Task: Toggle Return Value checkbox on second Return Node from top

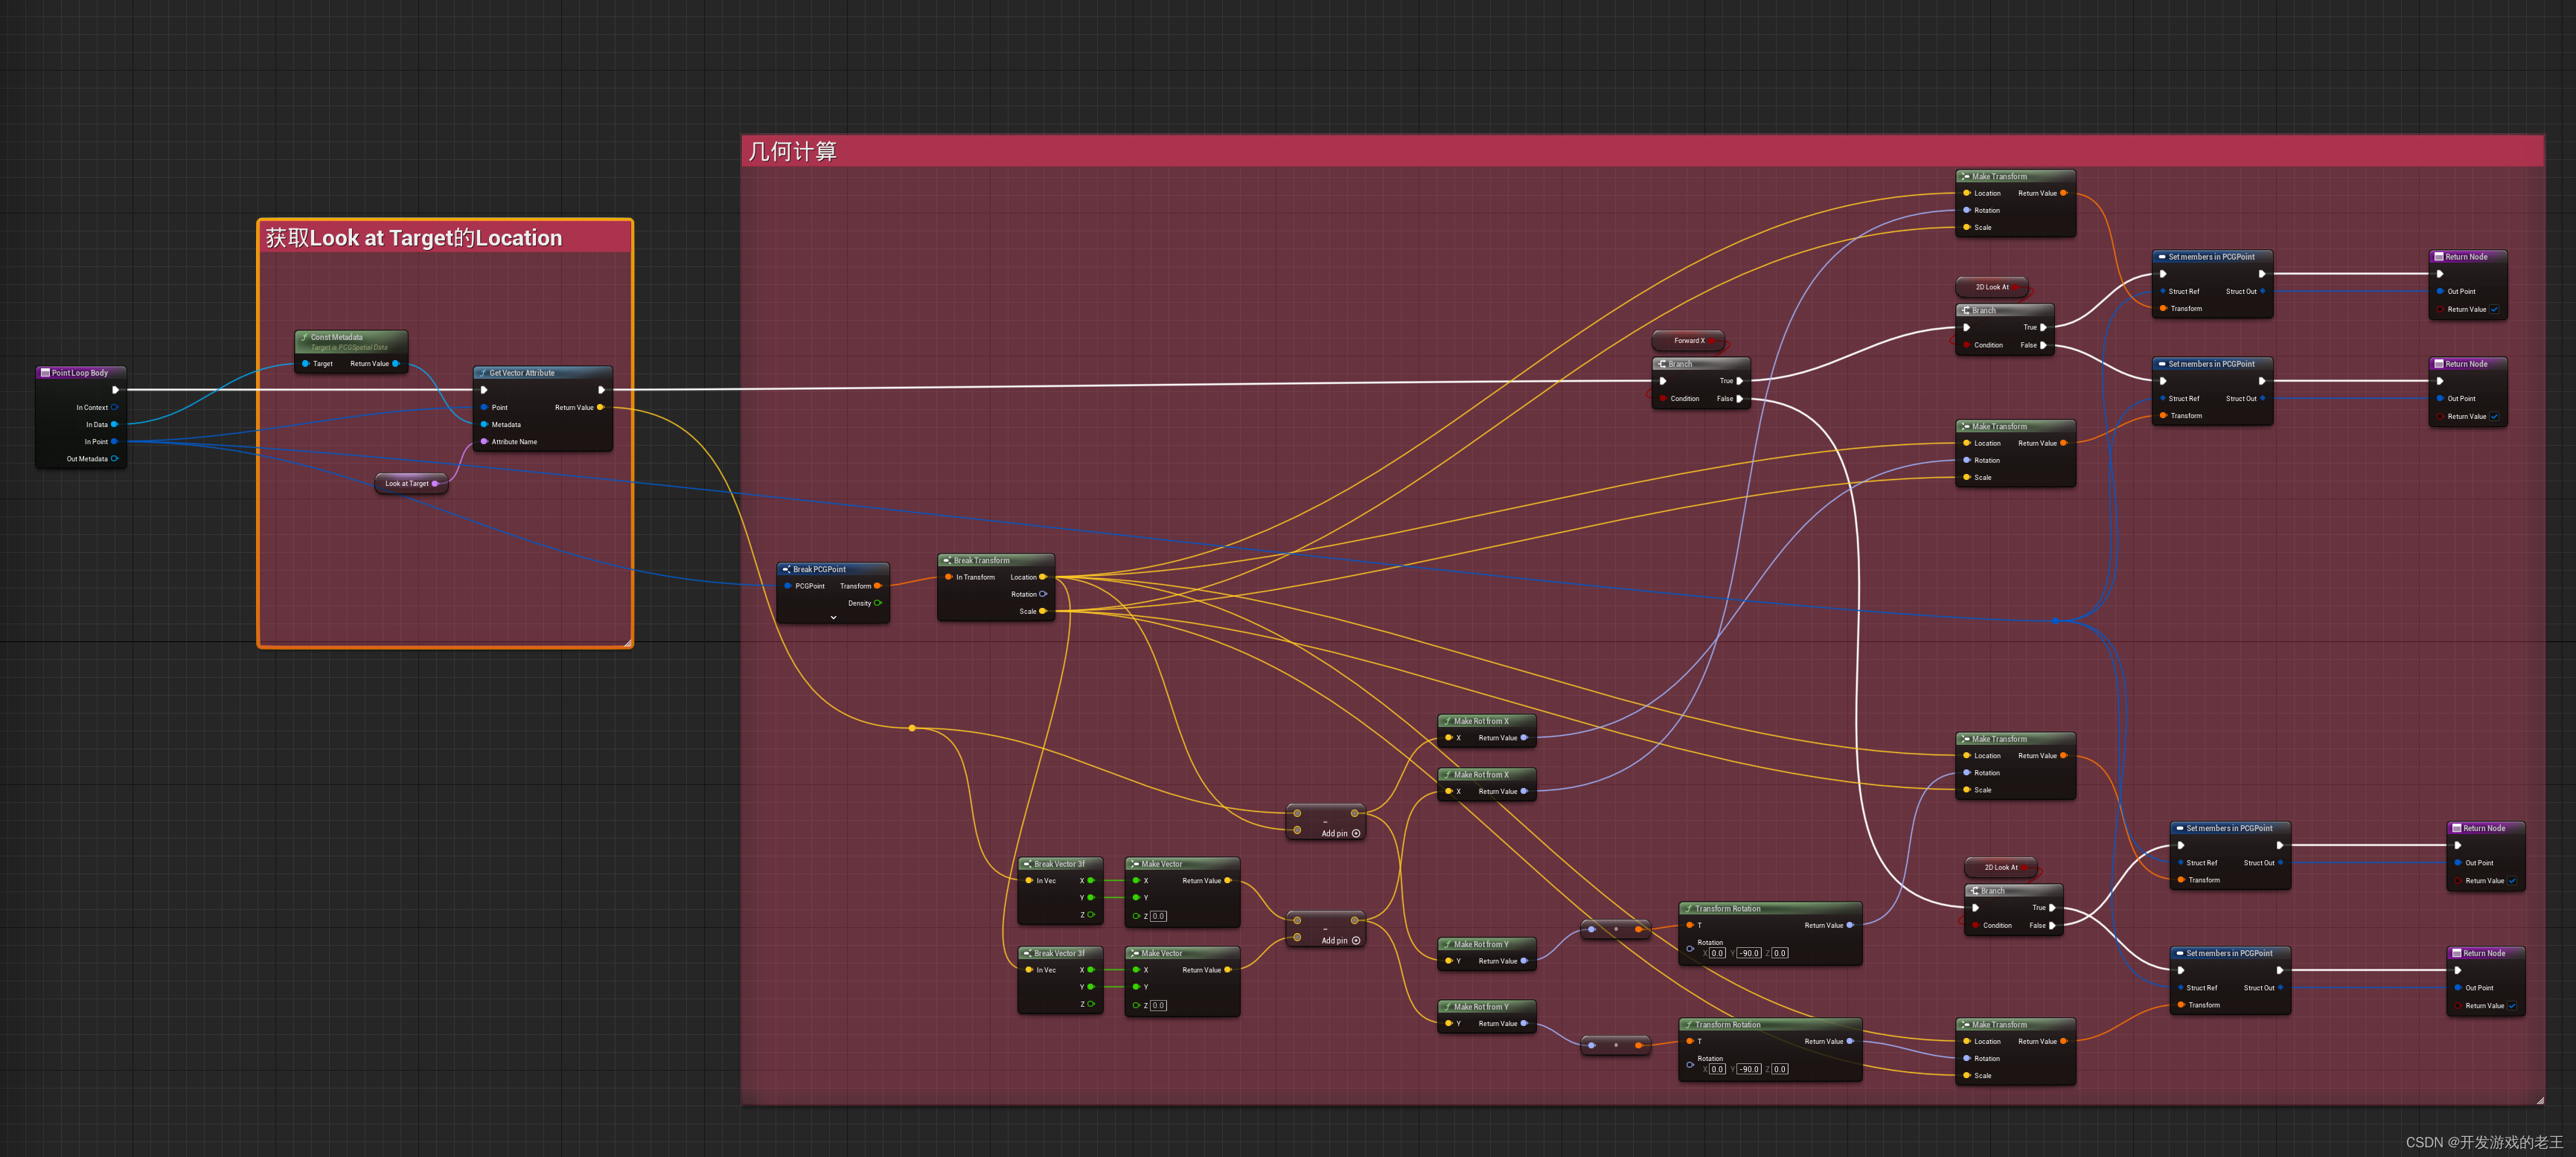Action: (2494, 416)
